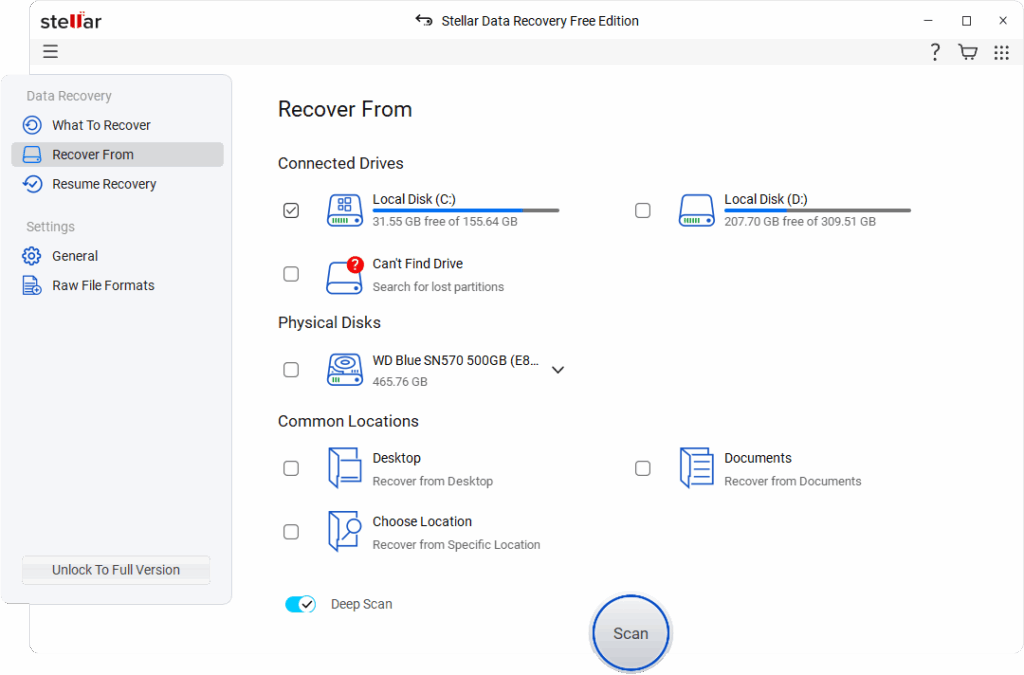
Task: Click the Desktop folder icon
Action: point(345,468)
